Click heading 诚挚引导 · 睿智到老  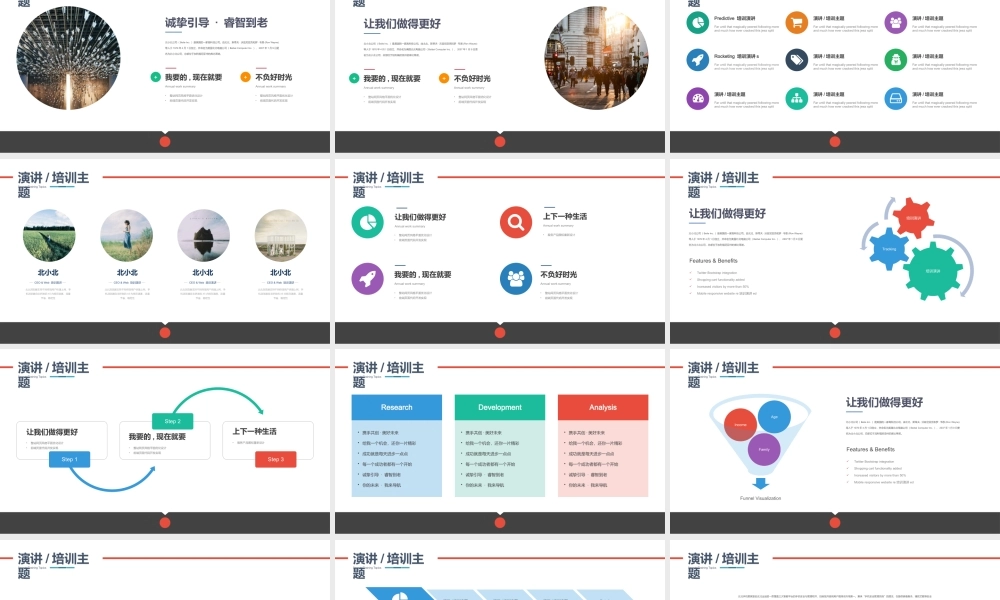pos(216,22)
